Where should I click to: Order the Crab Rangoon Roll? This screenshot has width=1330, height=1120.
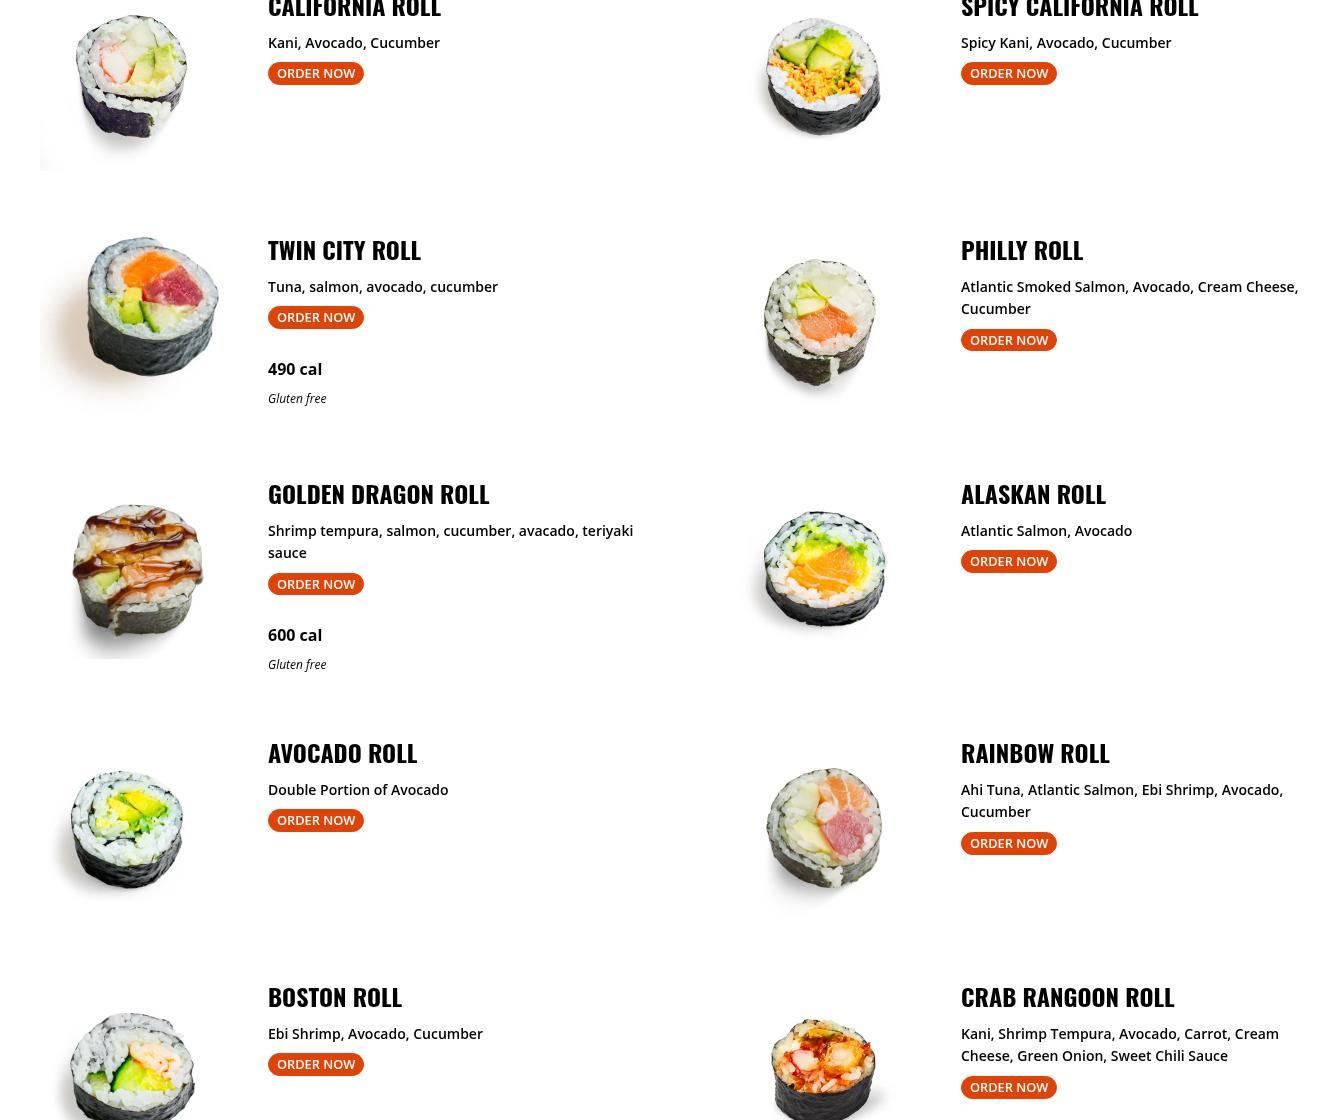[1008, 1087]
